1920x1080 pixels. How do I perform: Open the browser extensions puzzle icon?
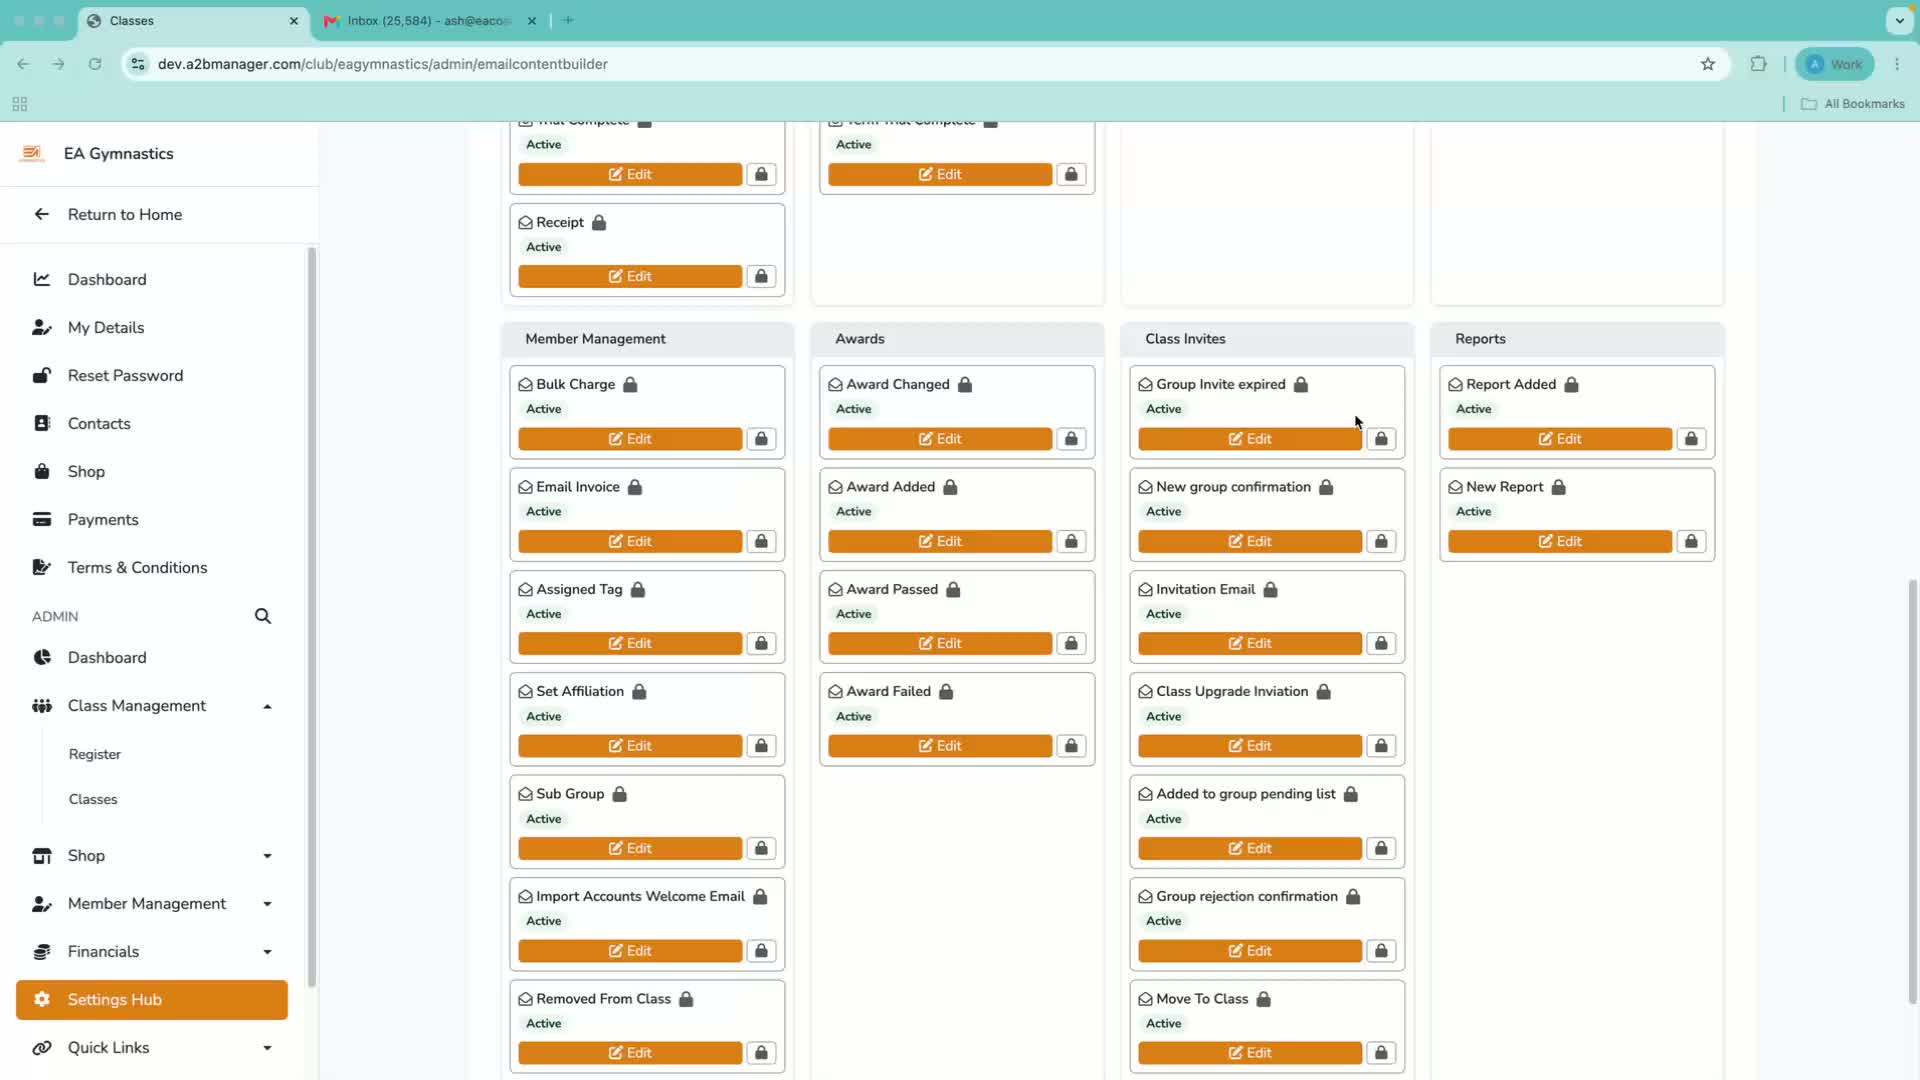click(x=1758, y=64)
